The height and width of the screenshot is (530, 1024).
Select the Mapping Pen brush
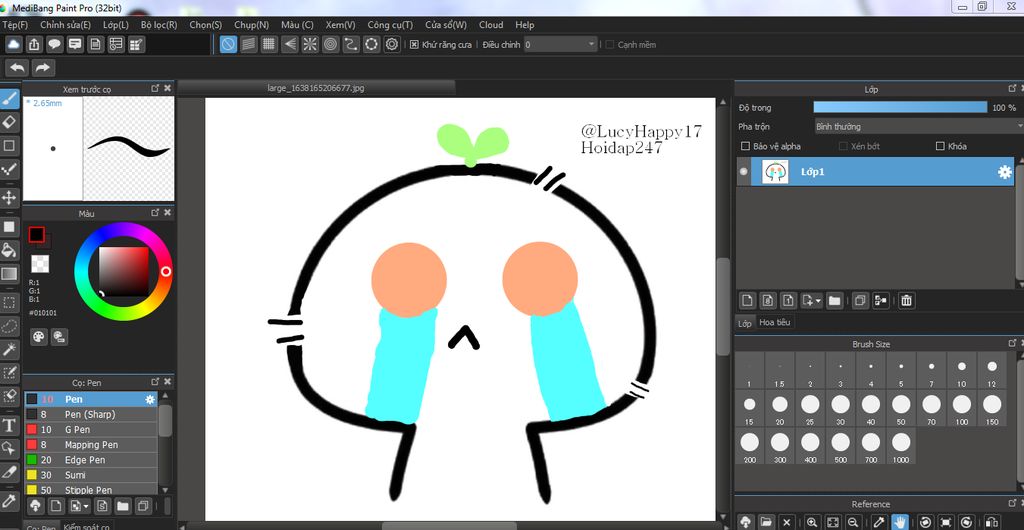(91, 444)
